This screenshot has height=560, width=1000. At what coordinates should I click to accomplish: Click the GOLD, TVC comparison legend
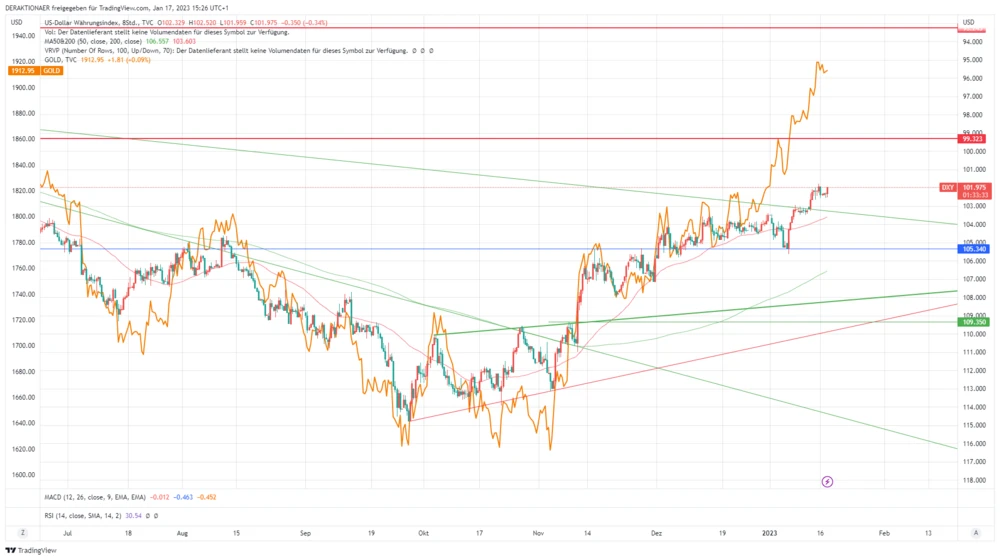pyautogui.click(x=97, y=60)
